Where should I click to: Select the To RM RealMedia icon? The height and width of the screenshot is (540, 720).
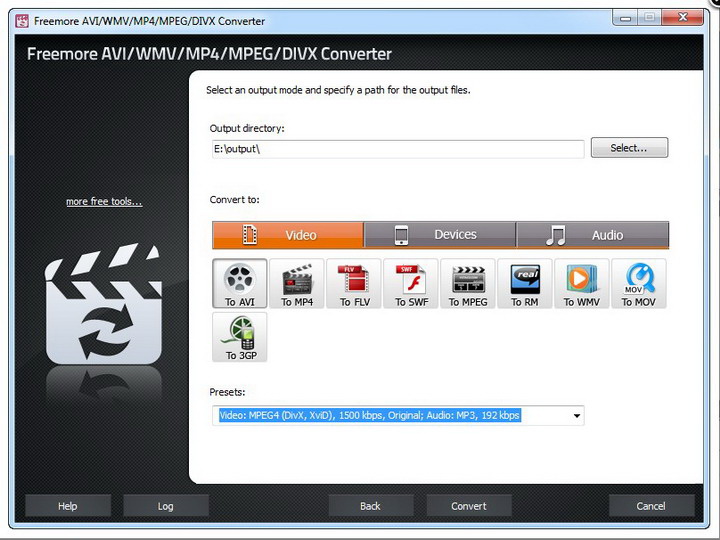pos(524,283)
